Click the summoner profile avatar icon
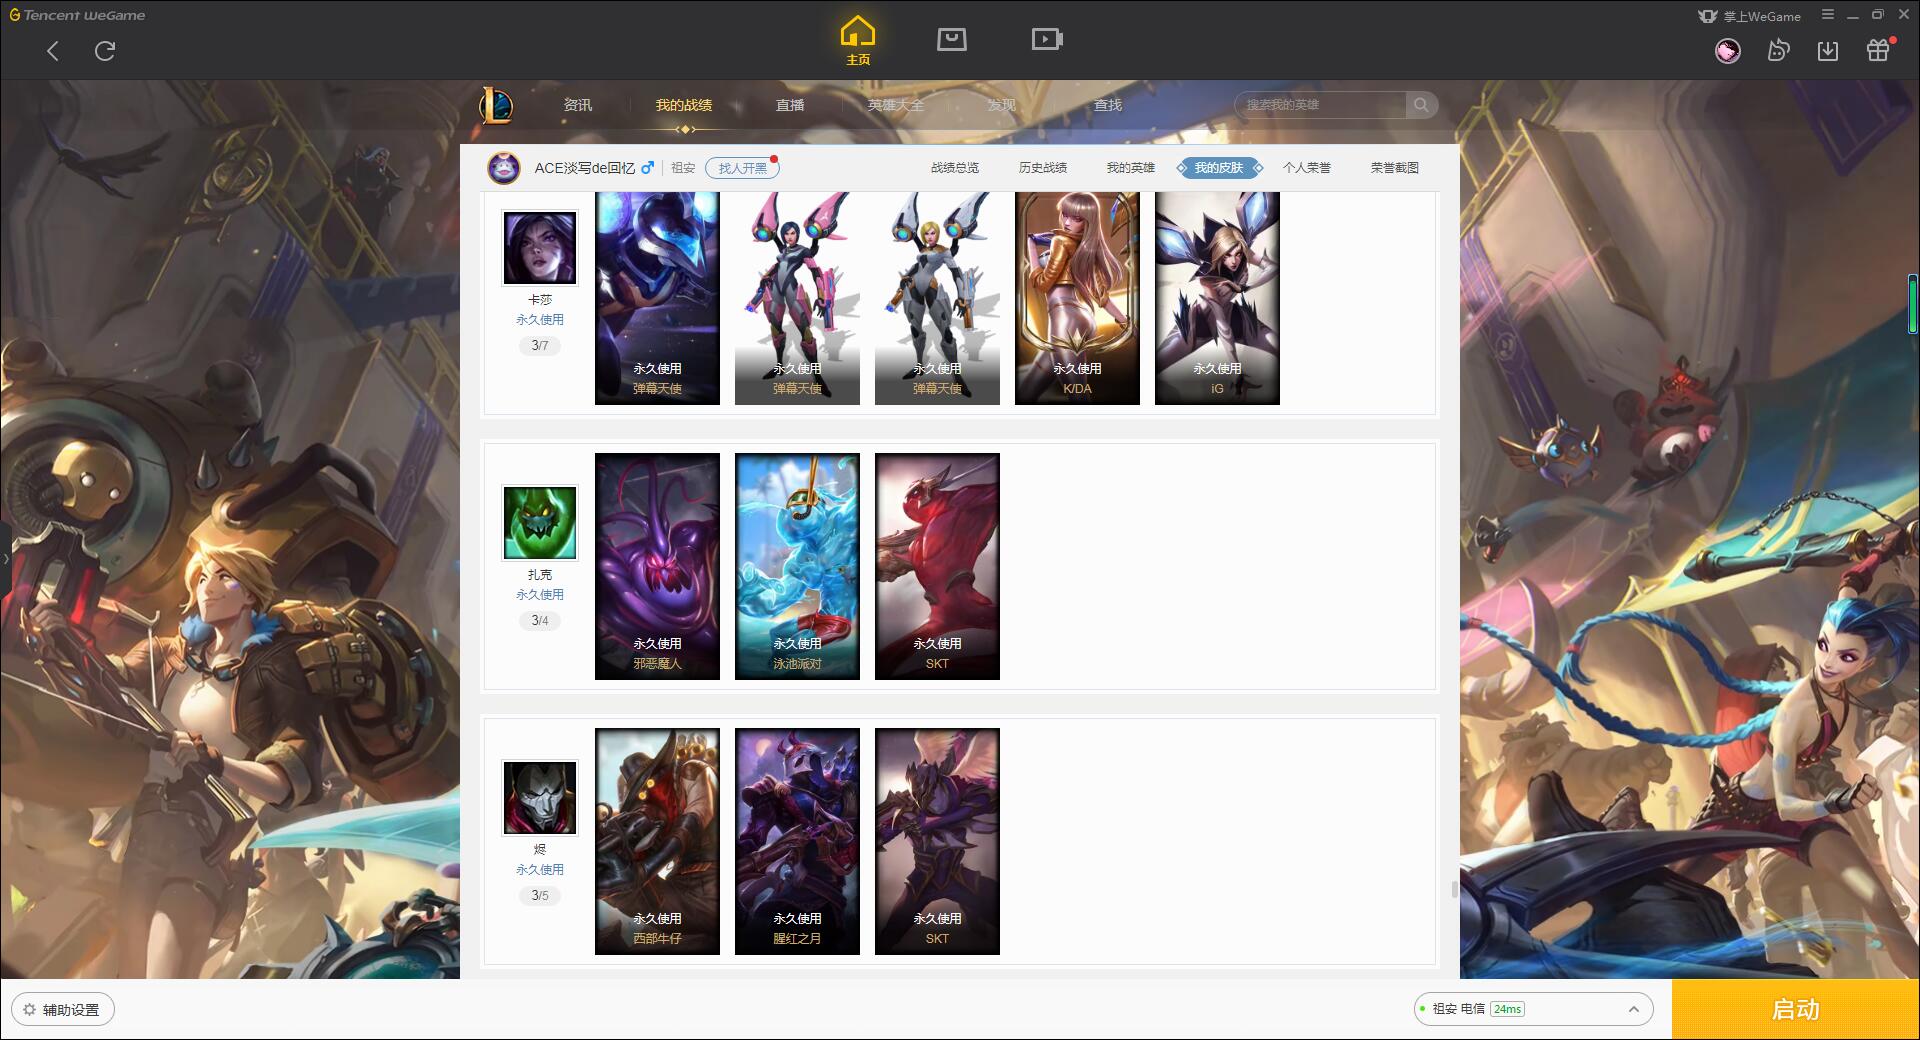Viewport: 1920px width, 1040px height. click(504, 168)
